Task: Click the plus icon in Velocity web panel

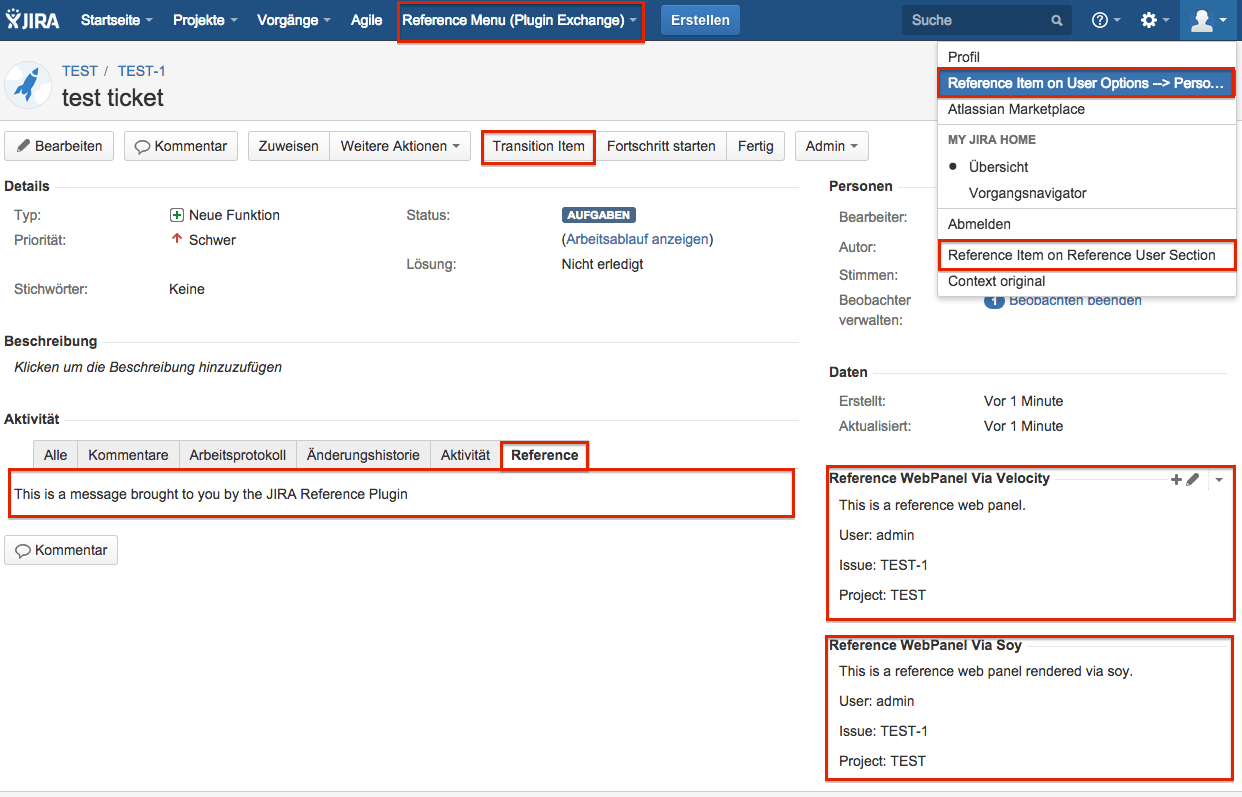Action: coord(1176,480)
